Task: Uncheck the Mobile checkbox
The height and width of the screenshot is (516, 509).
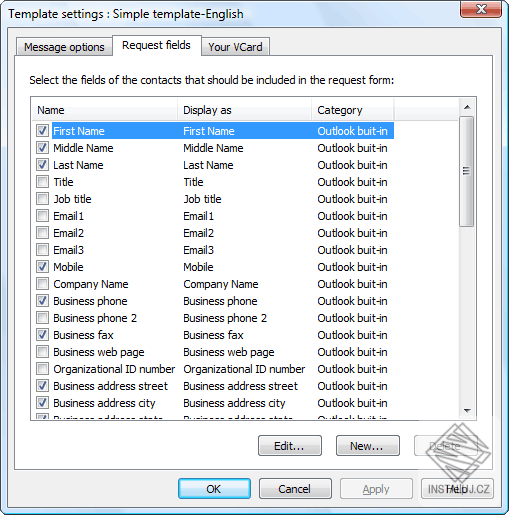Action: [42, 267]
